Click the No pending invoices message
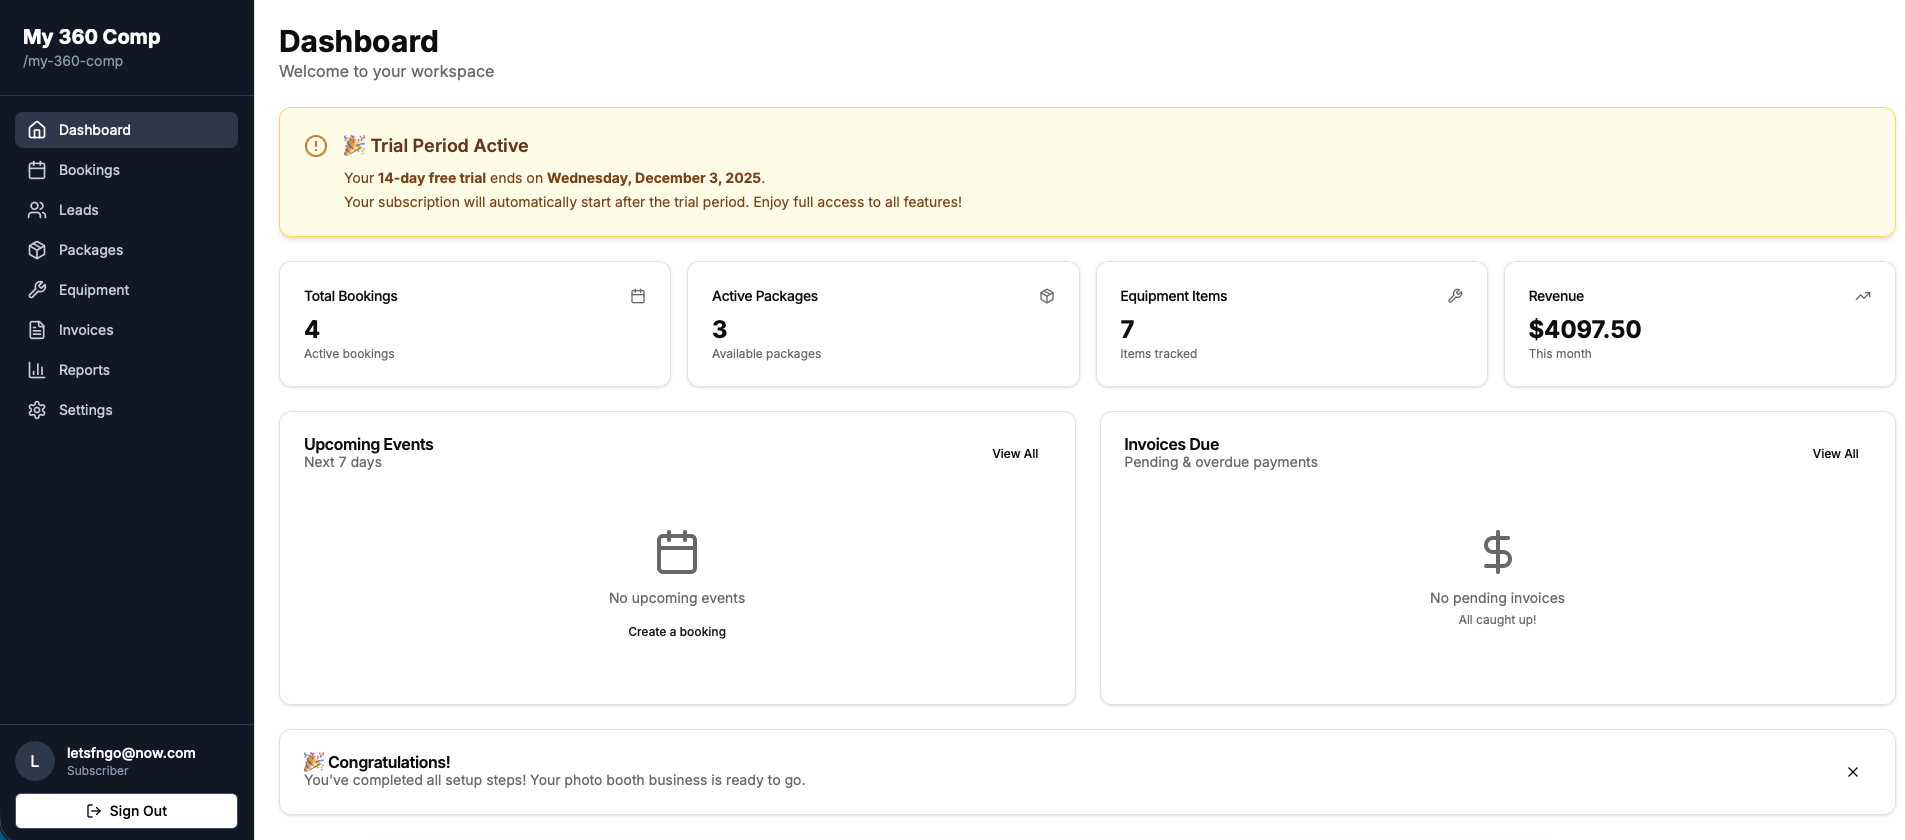This screenshot has width=1905, height=840. [x=1497, y=598]
